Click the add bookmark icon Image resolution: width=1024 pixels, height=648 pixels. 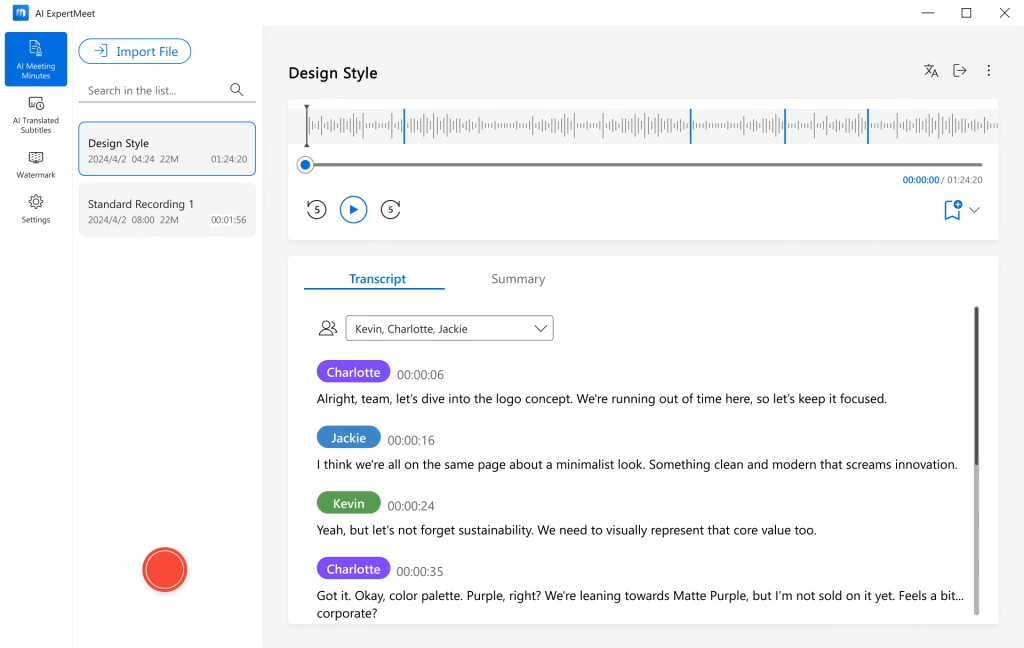pyautogui.click(x=952, y=210)
